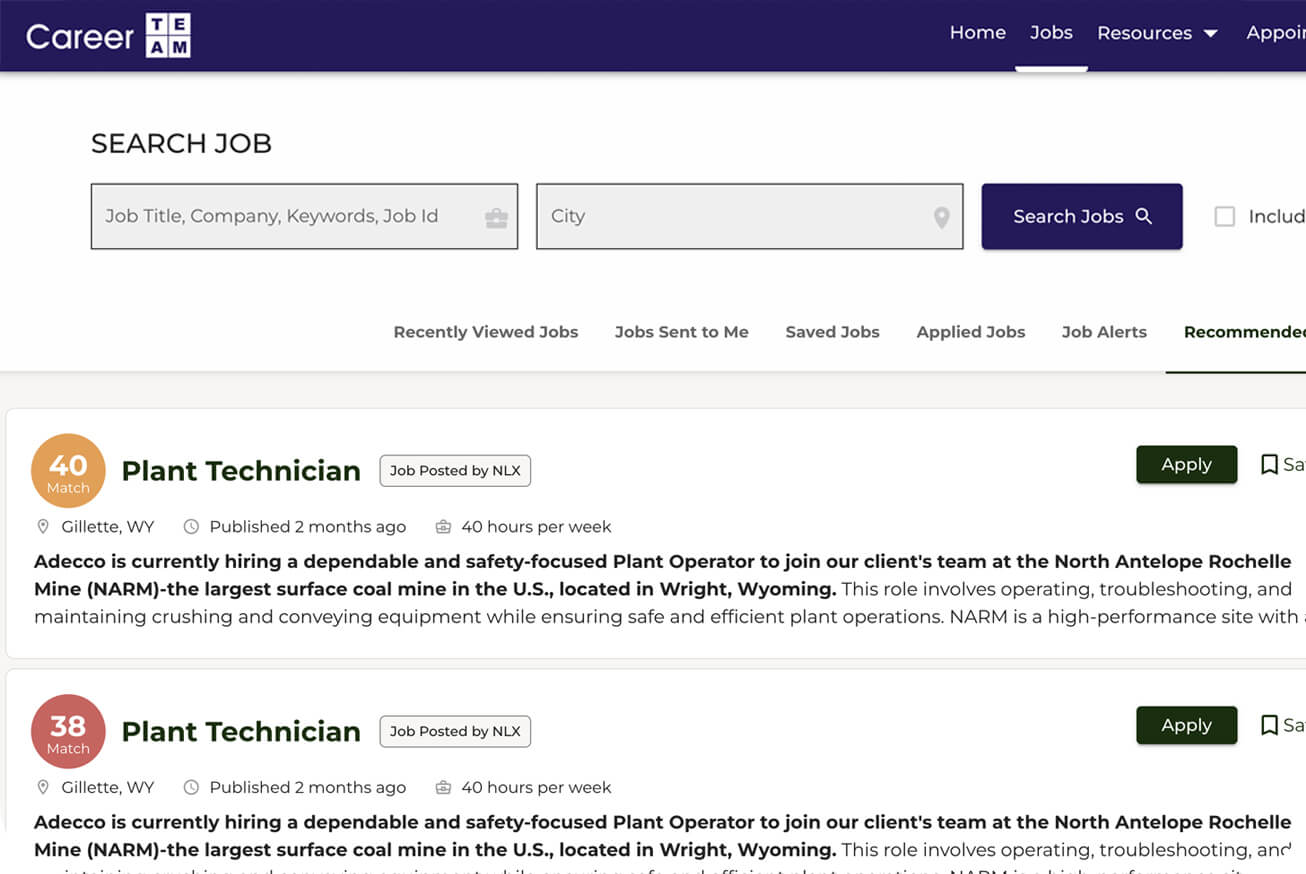Screen dimensions: 1306x874
Task: Focus the Job Title, Company, Keywords input
Action: [285, 216]
